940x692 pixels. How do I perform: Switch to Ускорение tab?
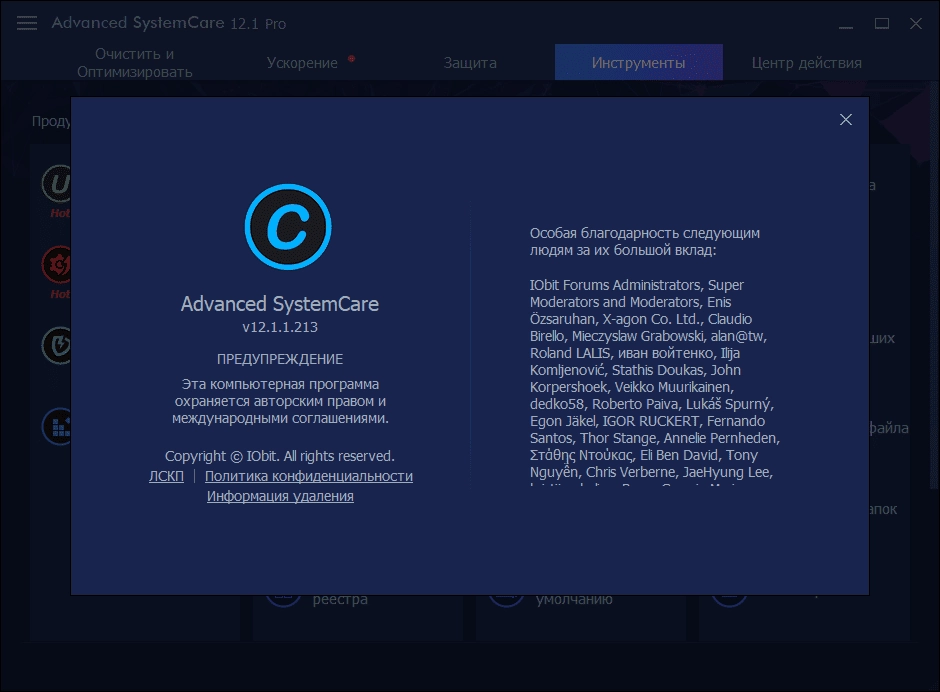302,62
